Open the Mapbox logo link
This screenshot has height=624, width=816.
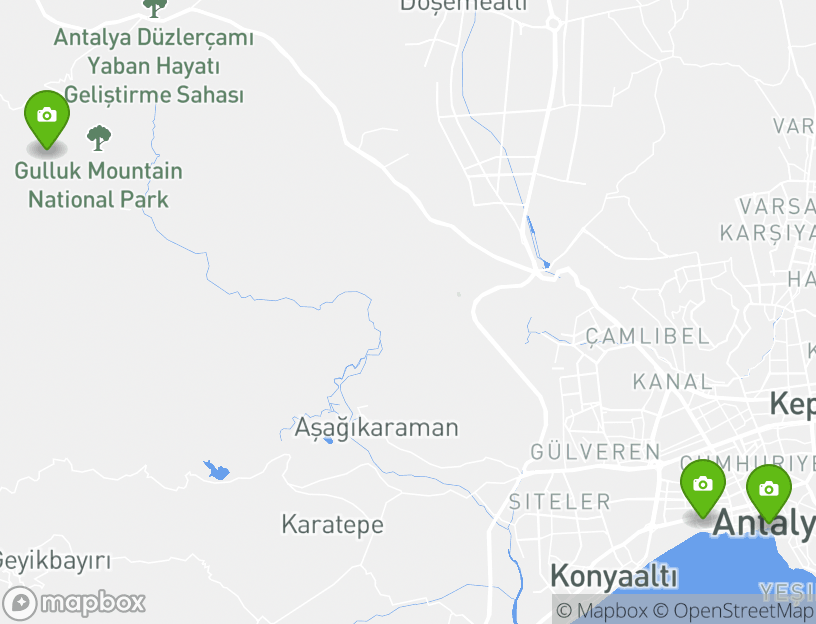pyautogui.click(x=73, y=604)
